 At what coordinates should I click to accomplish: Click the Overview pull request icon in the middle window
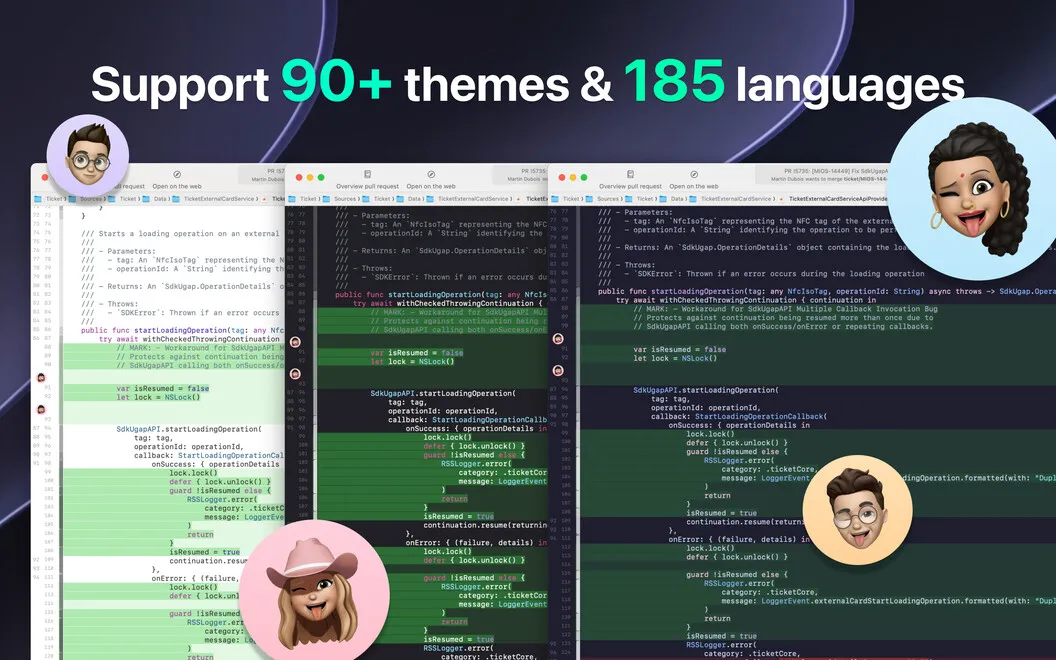click(367, 174)
